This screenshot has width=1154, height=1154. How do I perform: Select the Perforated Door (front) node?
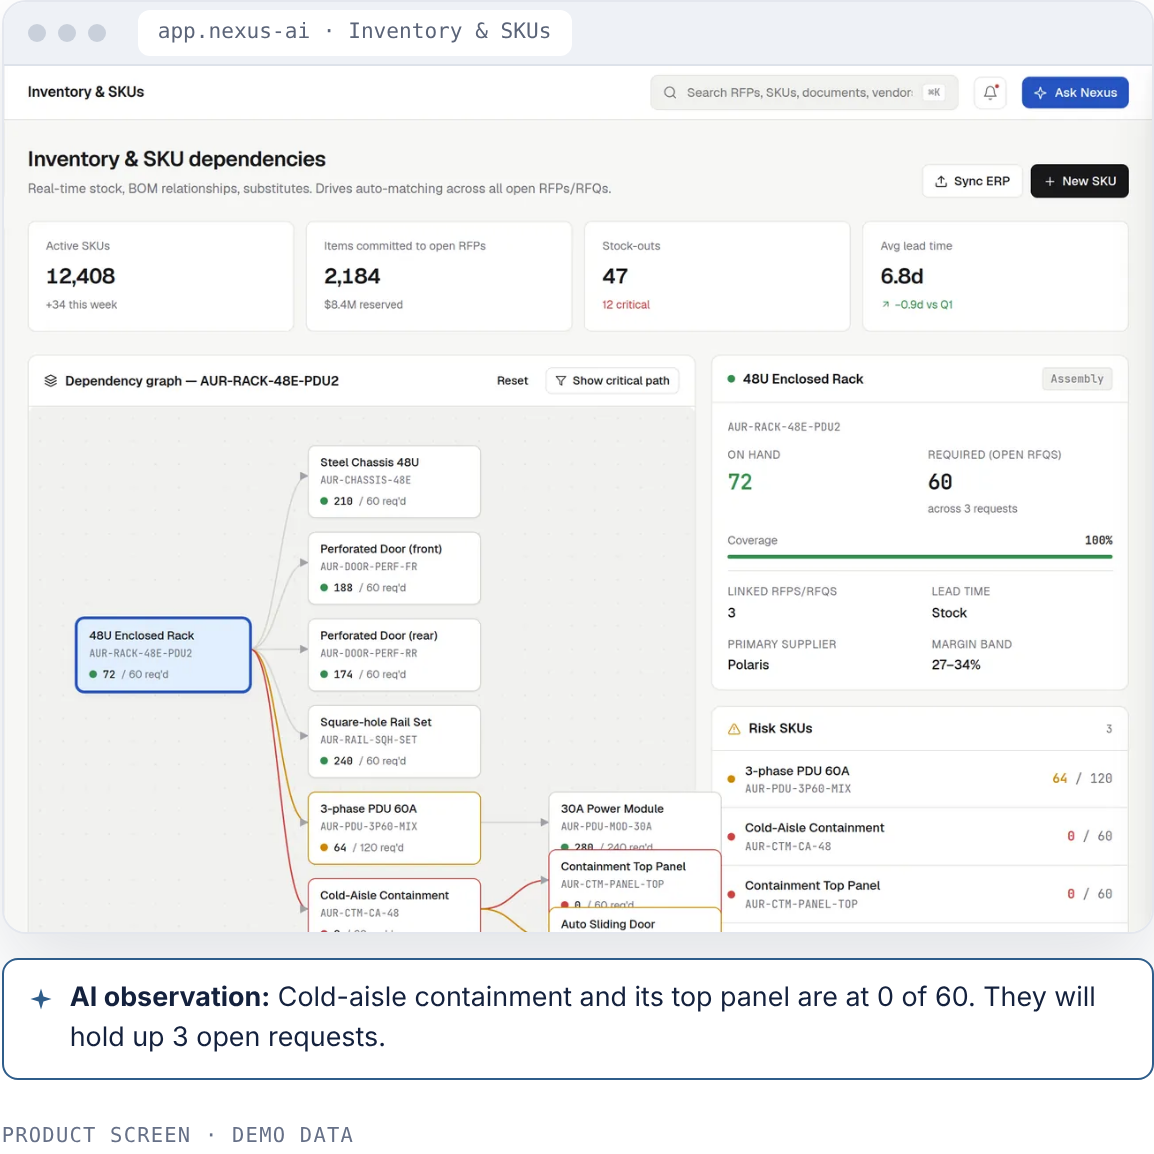394,568
